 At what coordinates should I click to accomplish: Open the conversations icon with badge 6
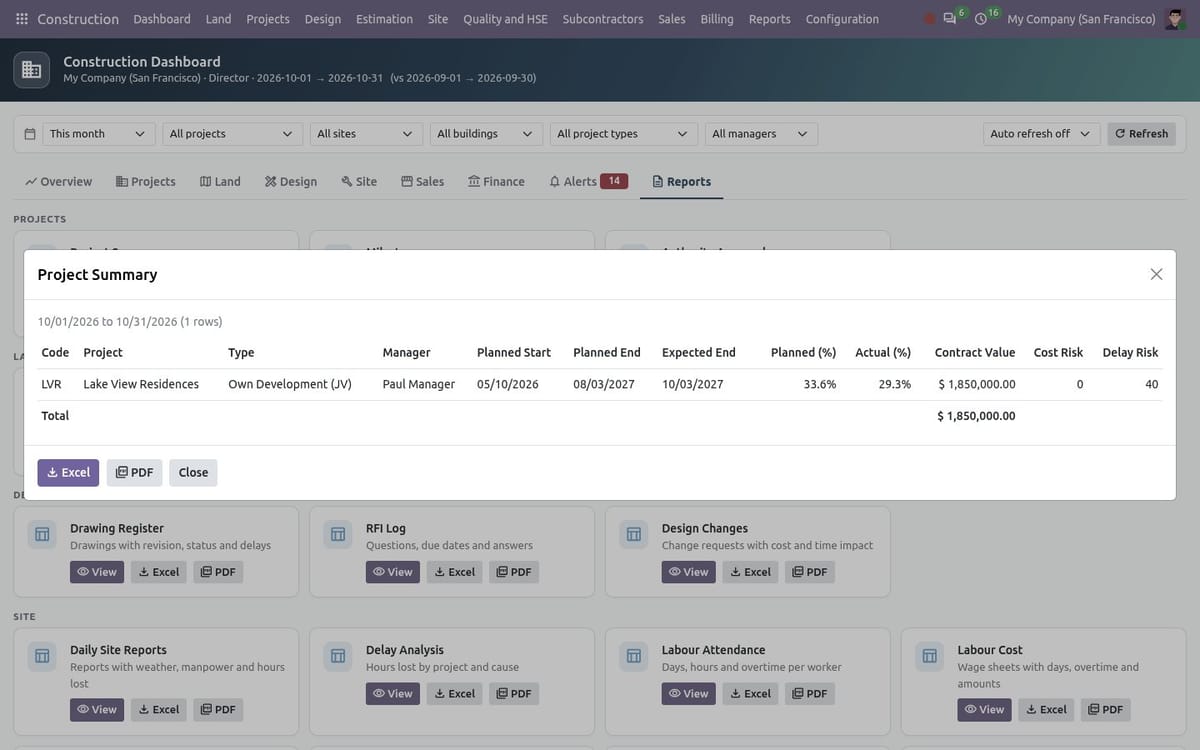point(950,19)
